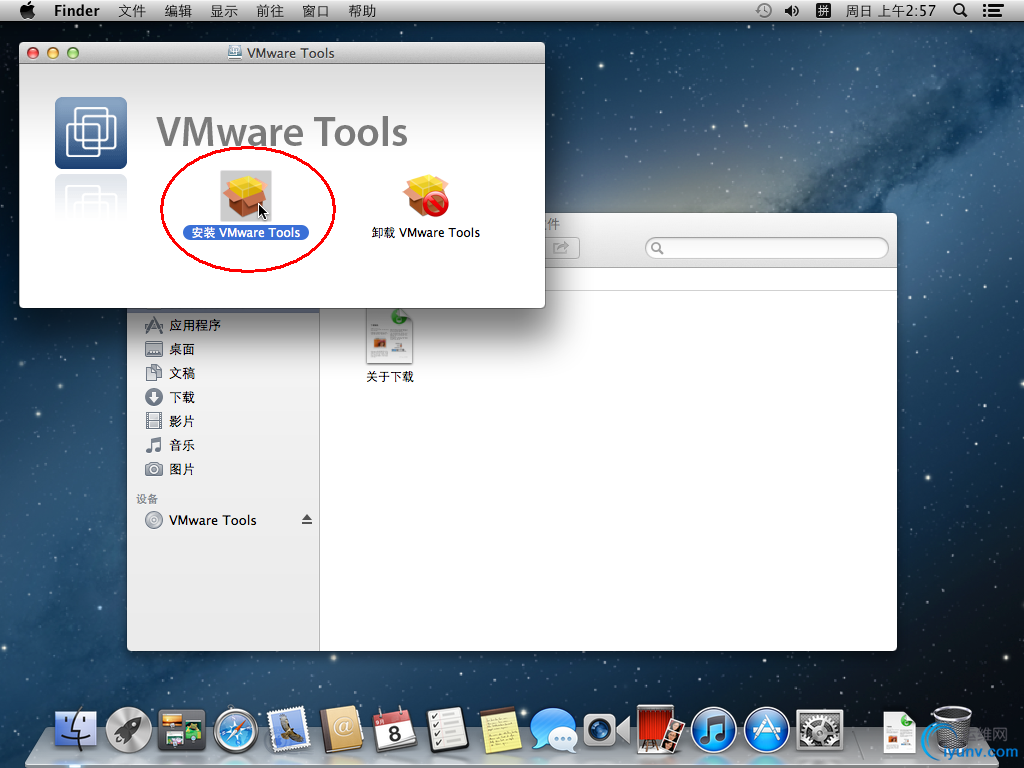The image size is (1024, 768).
Task: Zoom the VMware Tools window
Action: pyautogui.click(x=73, y=53)
